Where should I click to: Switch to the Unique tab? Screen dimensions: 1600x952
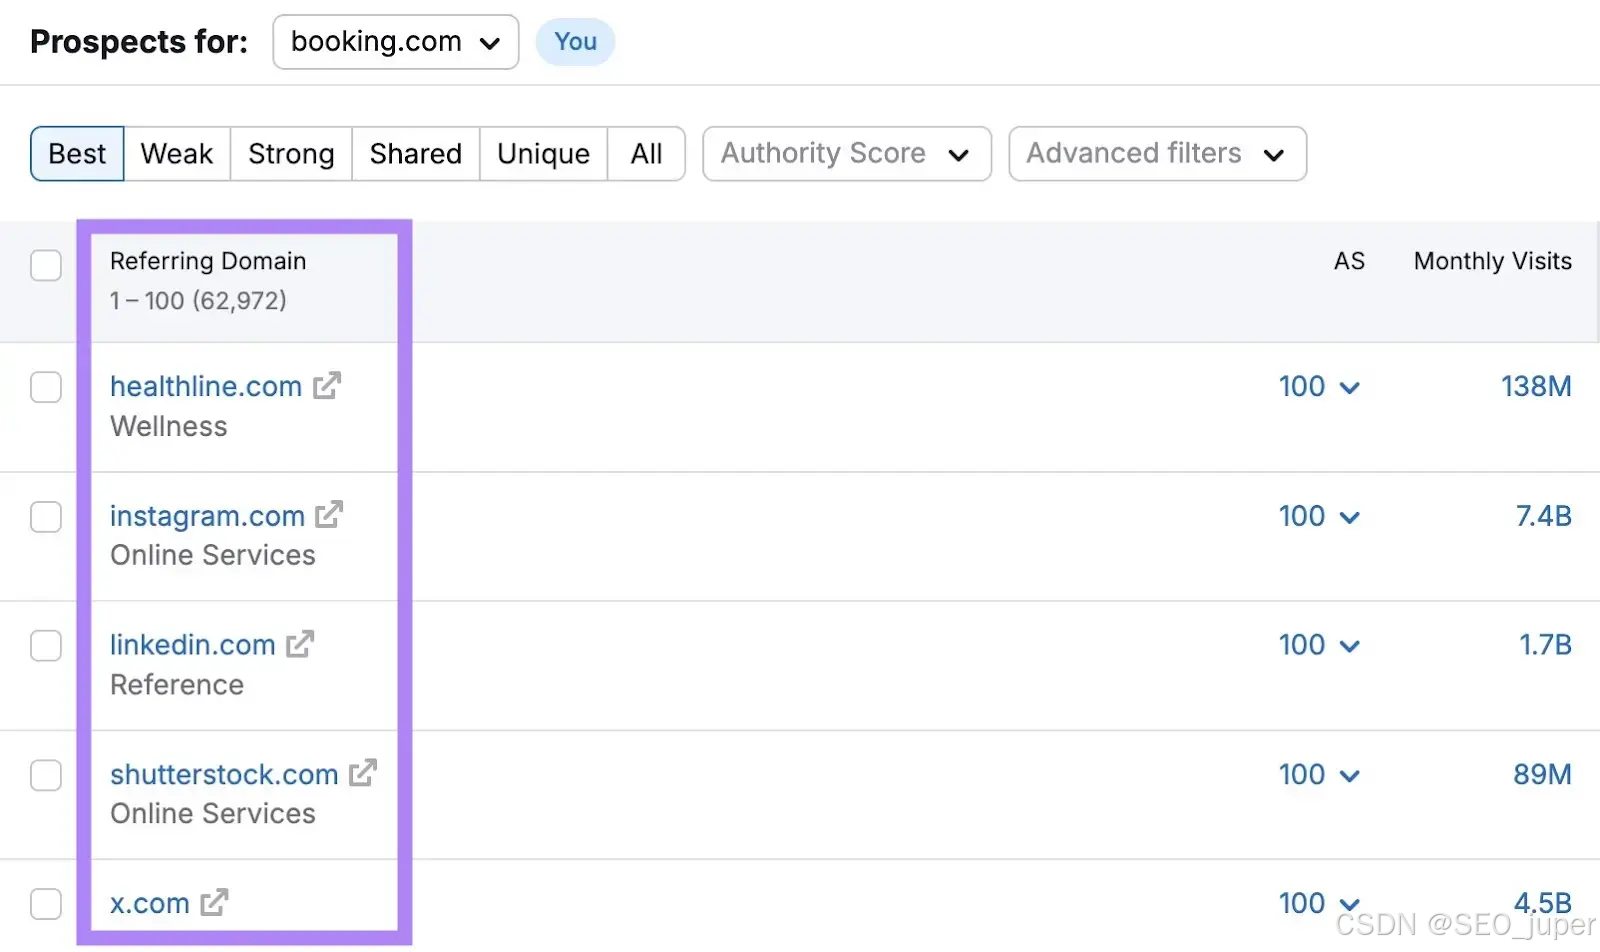click(543, 154)
